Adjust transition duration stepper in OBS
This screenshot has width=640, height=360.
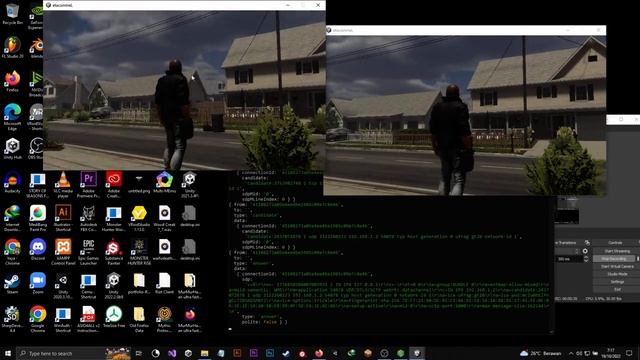[x=586, y=259]
